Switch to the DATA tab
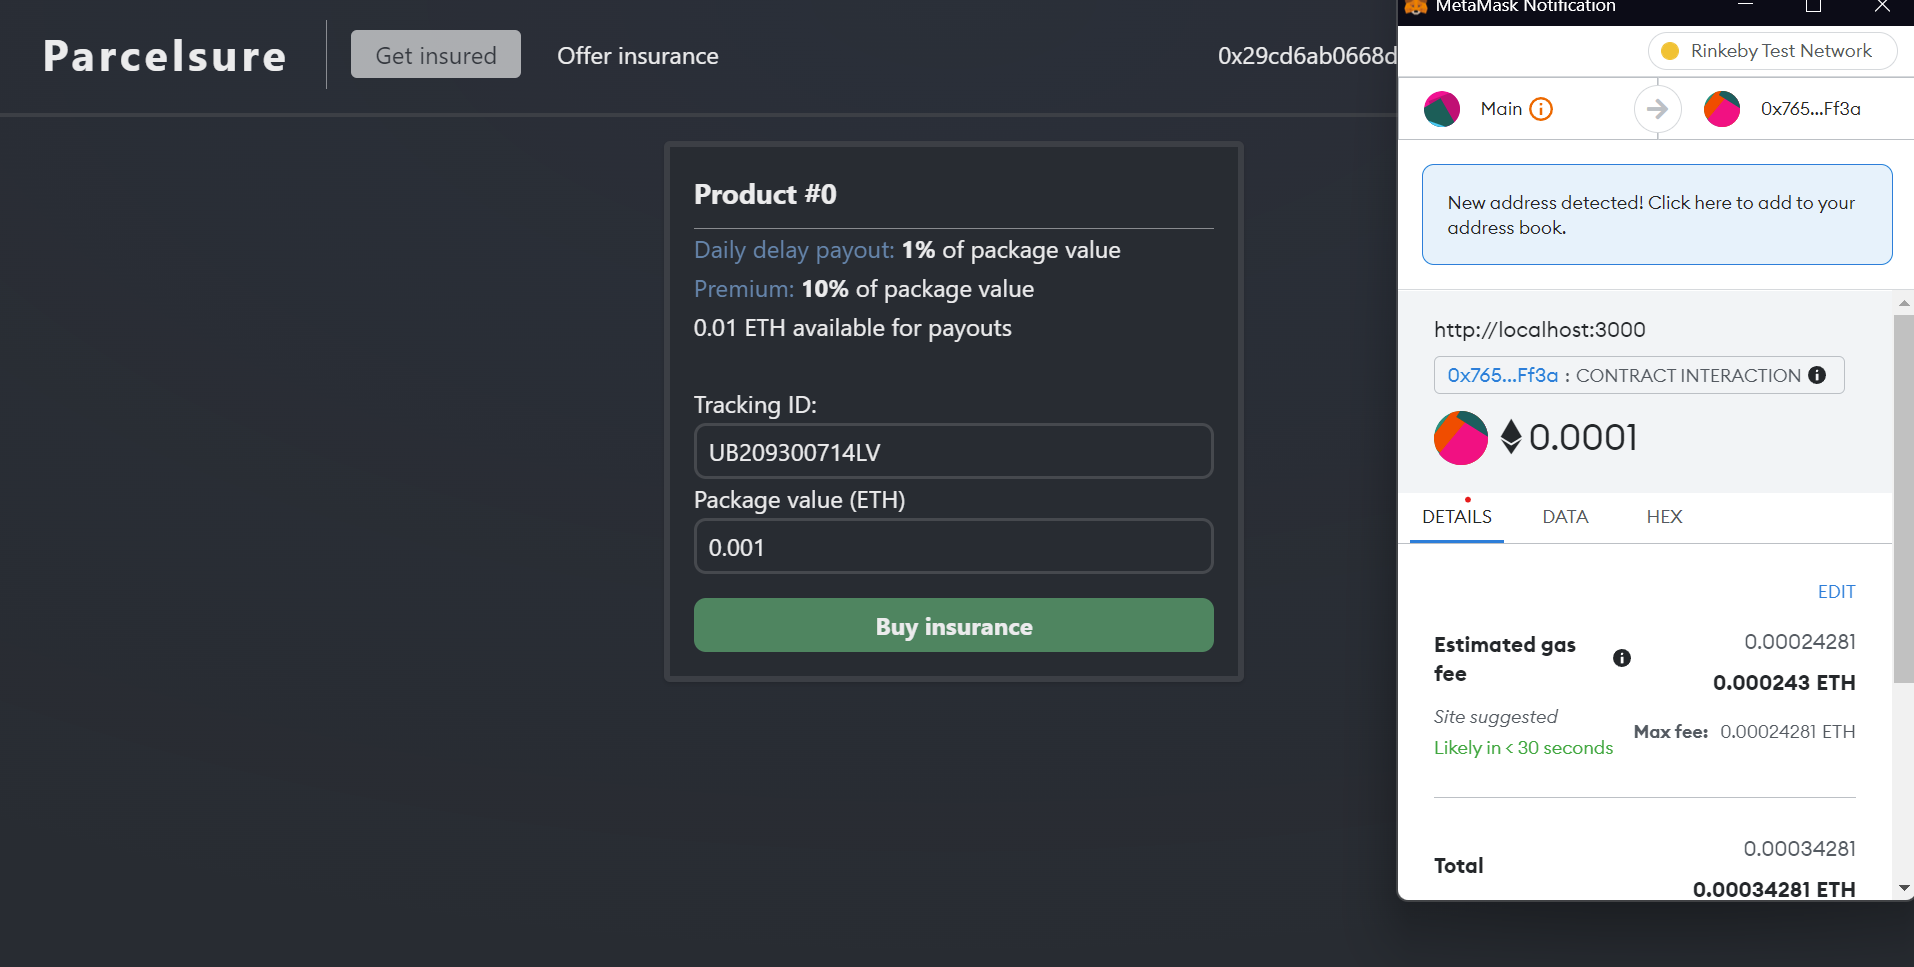 pos(1565,517)
